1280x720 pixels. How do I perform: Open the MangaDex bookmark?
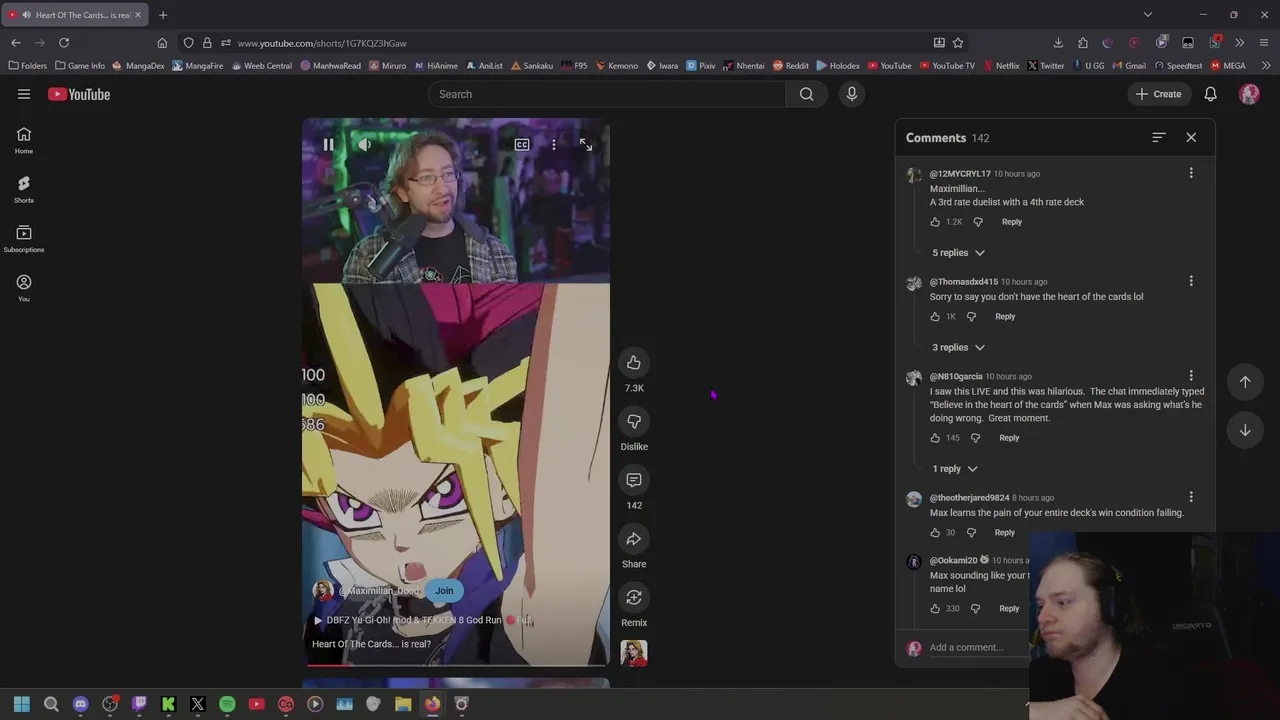coord(138,66)
